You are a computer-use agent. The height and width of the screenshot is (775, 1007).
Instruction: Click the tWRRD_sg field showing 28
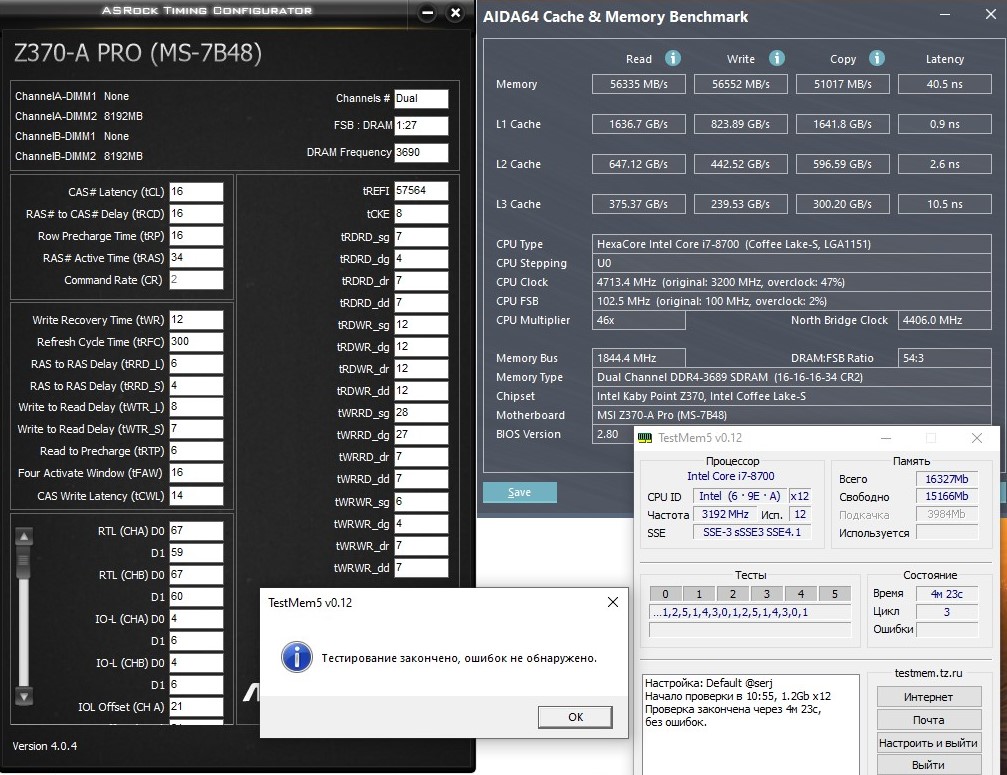tap(421, 412)
